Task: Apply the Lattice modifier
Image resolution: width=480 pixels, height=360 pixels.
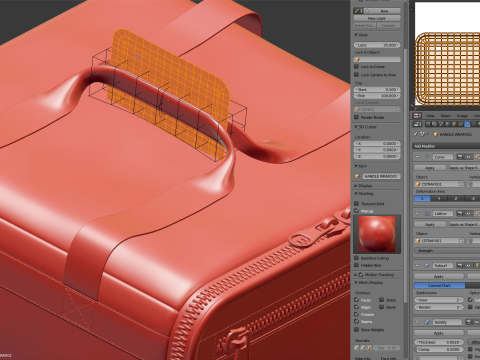Action: pyautogui.click(x=430, y=224)
